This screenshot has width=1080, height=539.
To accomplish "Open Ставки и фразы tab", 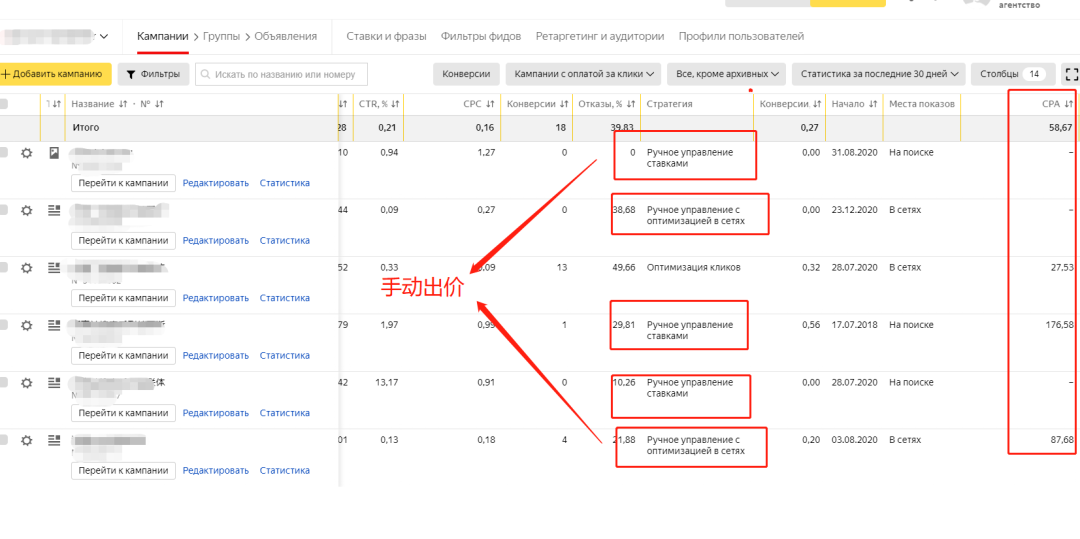I will (x=386, y=36).
